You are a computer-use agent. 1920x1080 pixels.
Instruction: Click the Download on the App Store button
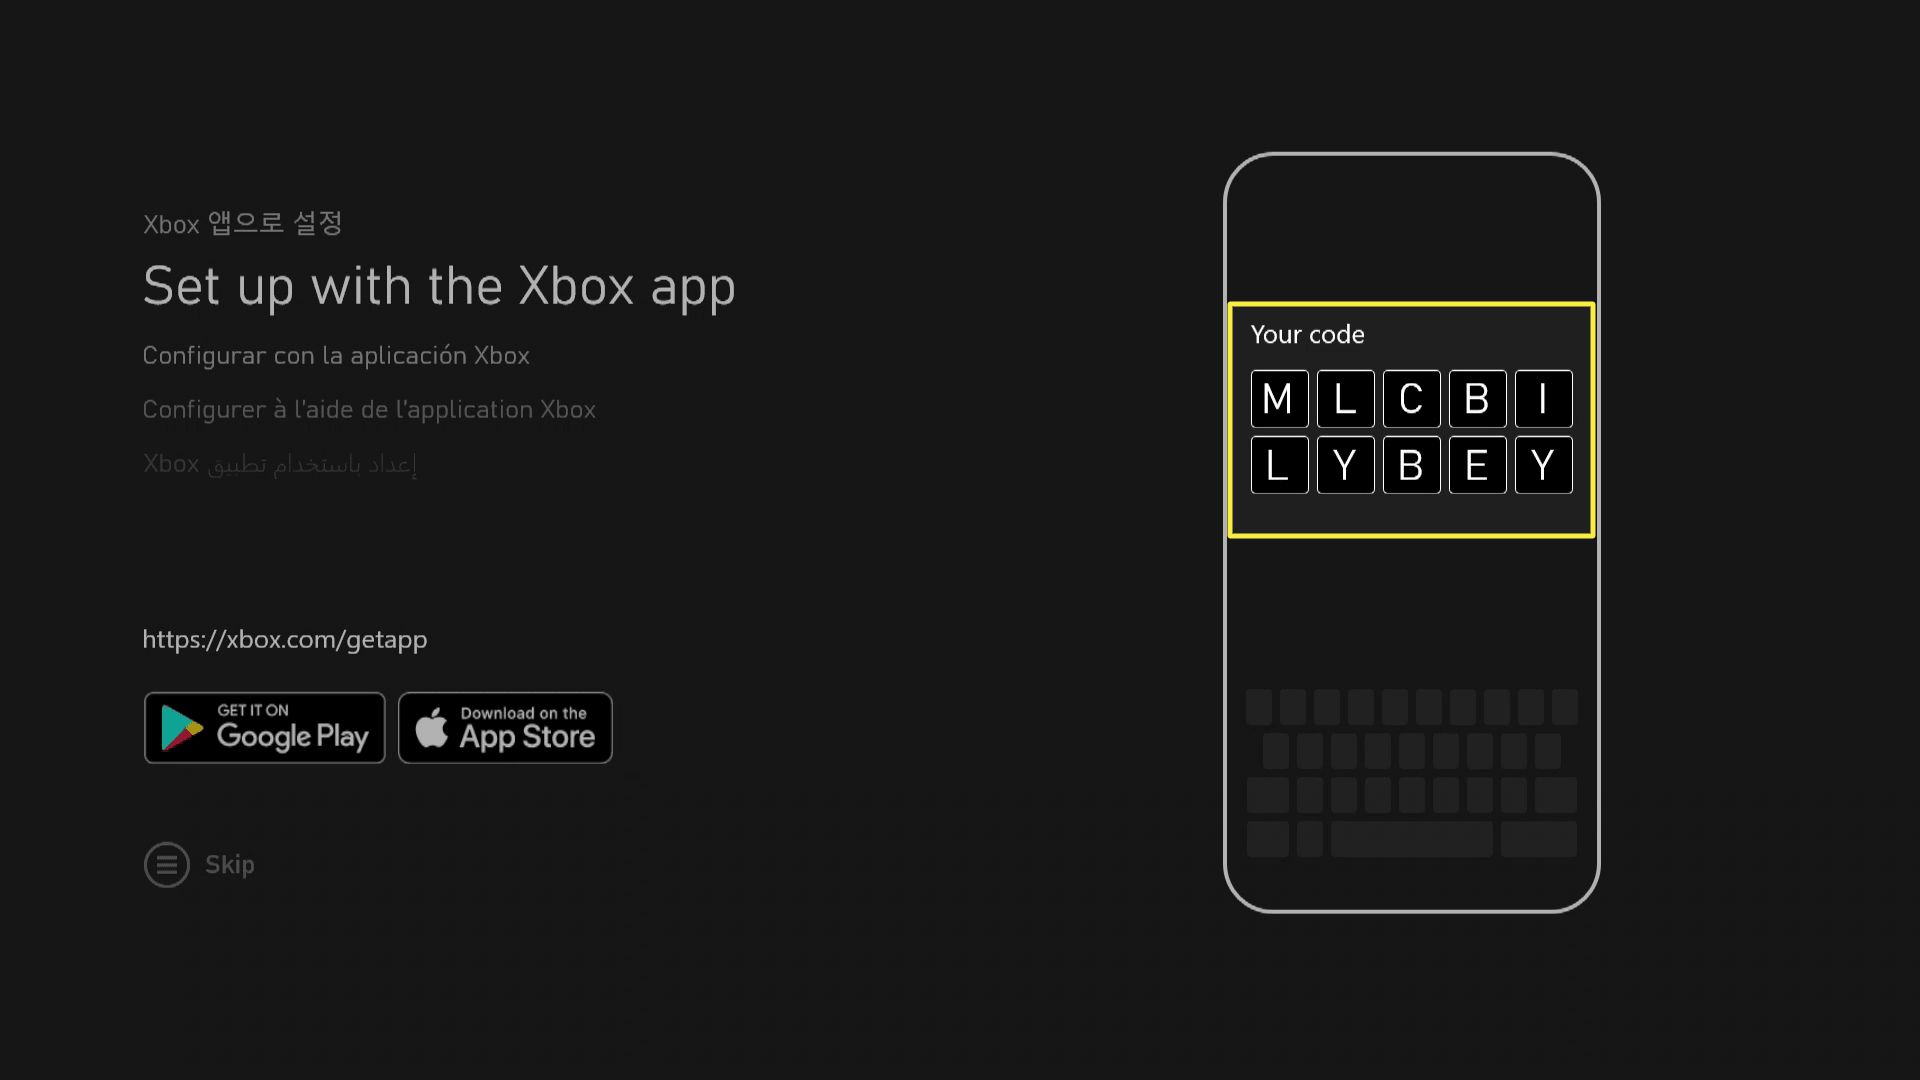(x=505, y=727)
